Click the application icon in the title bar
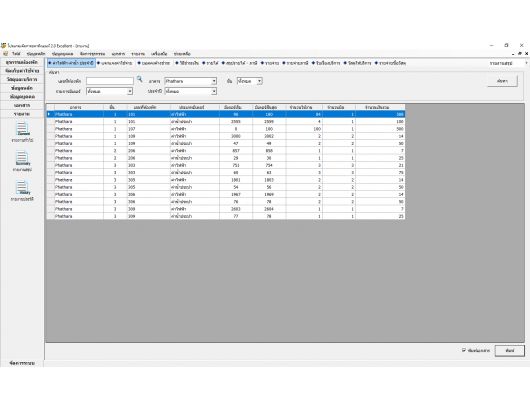The image size is (530, 410). click(x=4, y=45)
